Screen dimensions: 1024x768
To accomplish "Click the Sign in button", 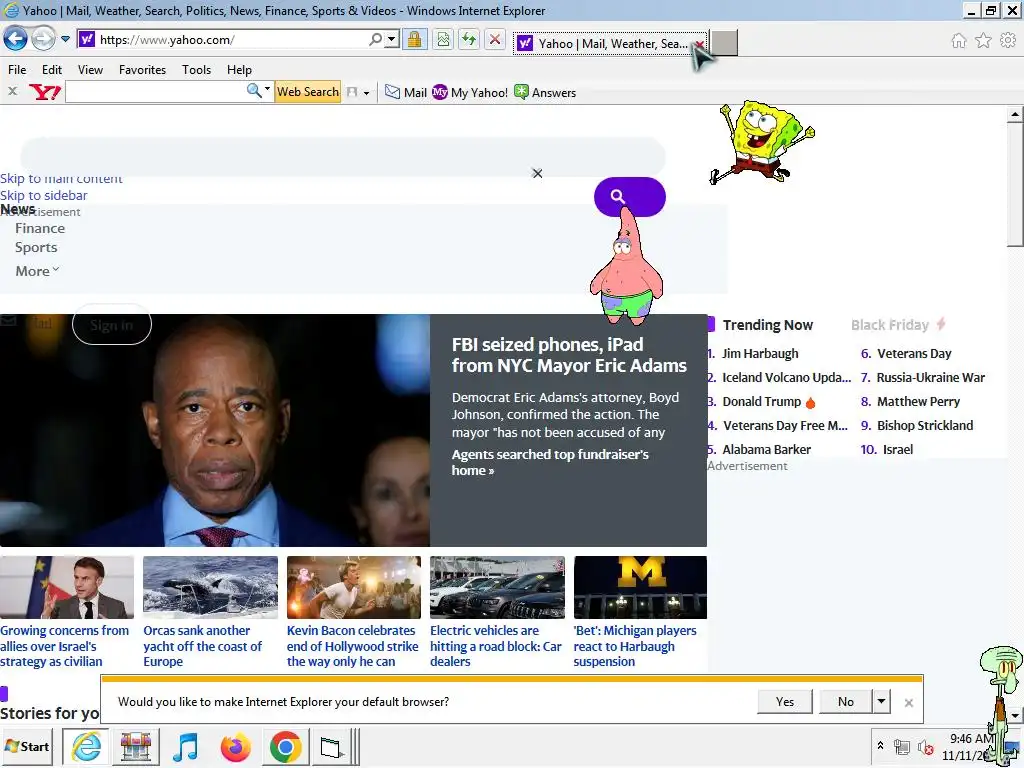I will tap(112, 325).
